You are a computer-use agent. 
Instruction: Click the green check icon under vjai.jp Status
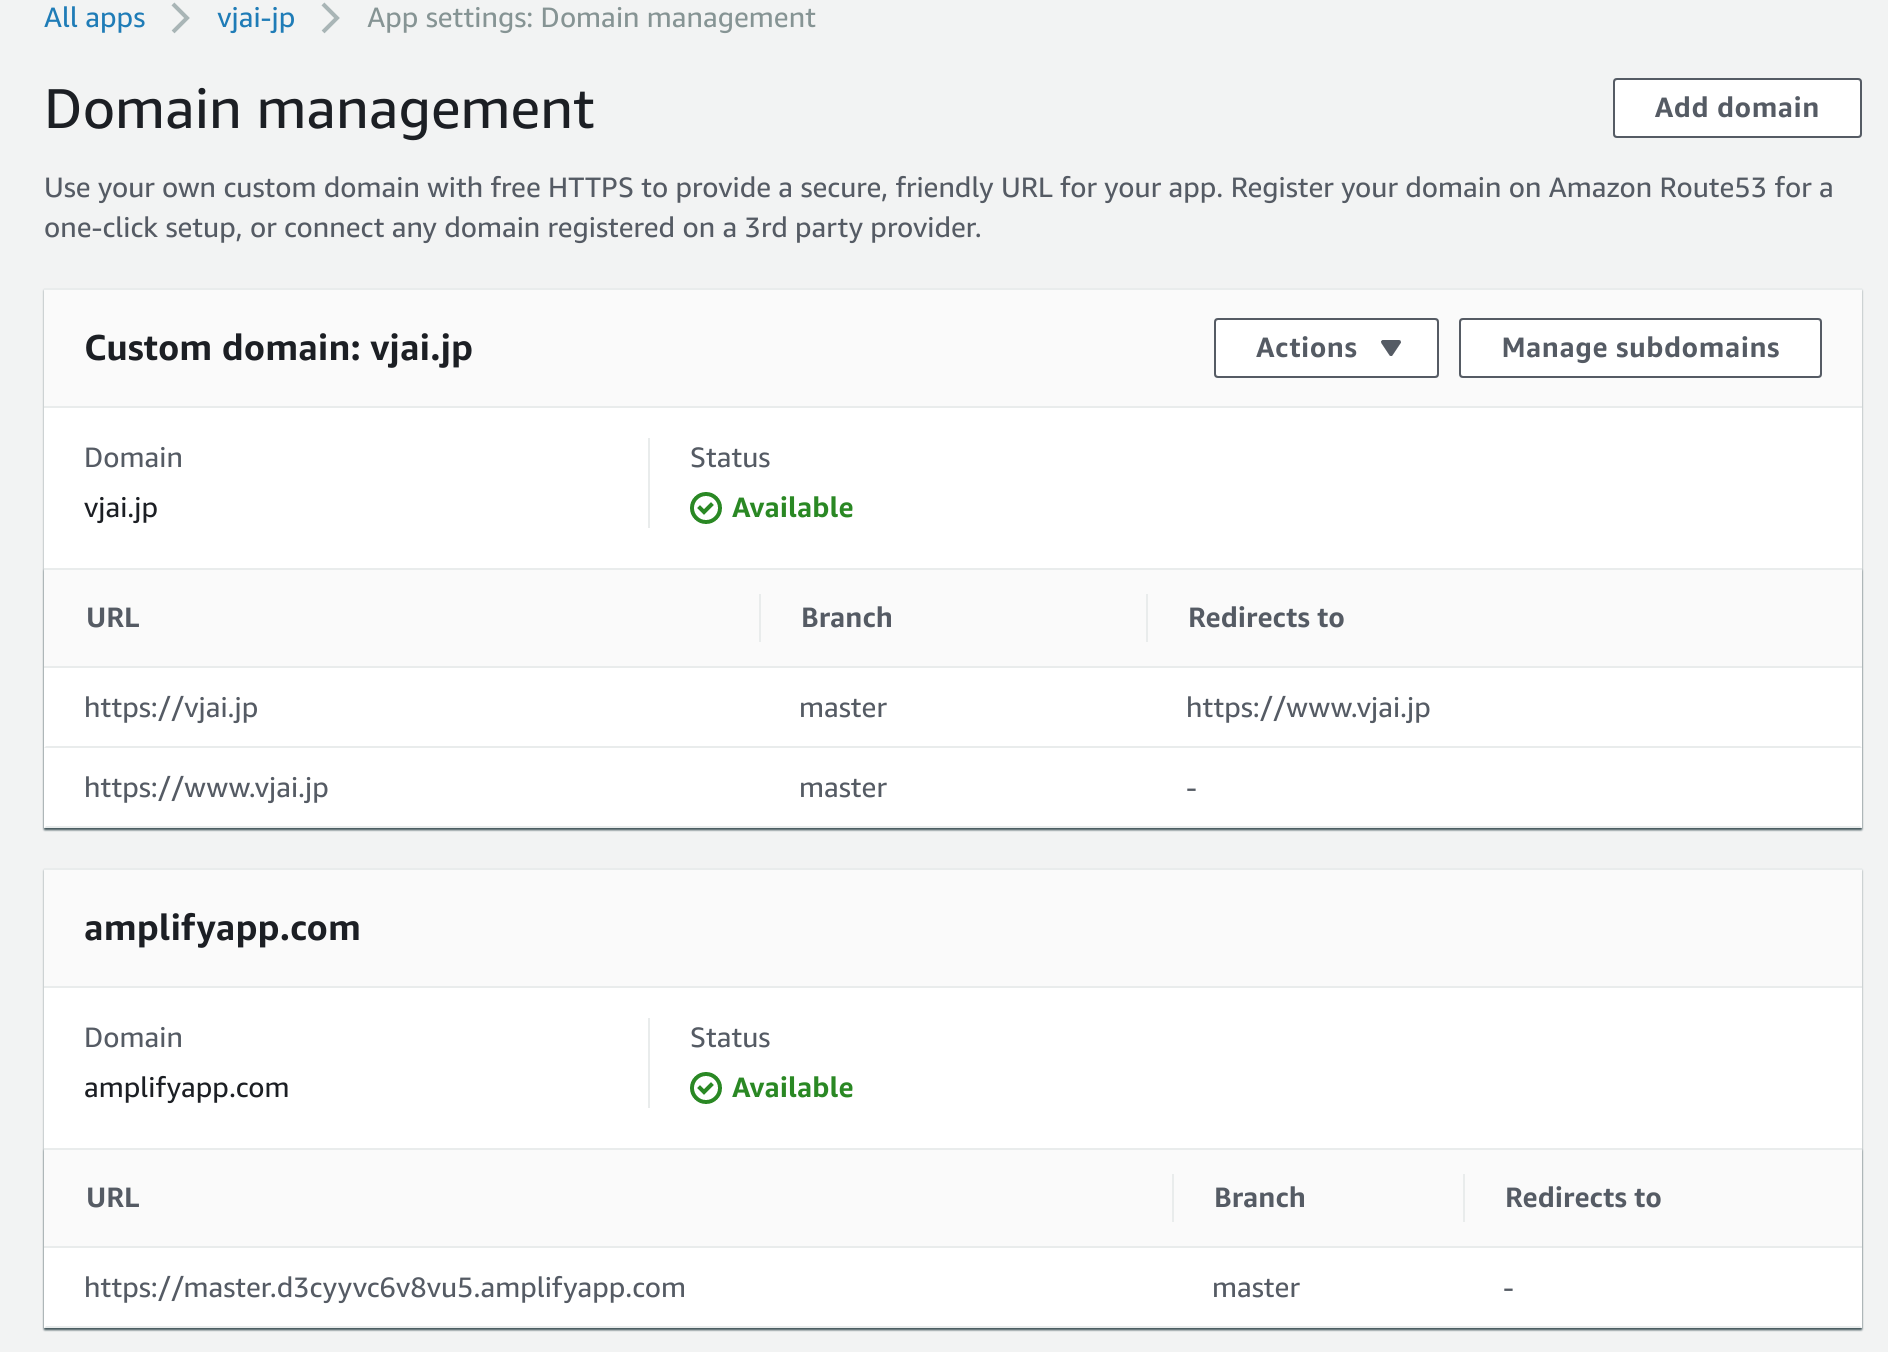pyautogui.click(x=706, y=508)
